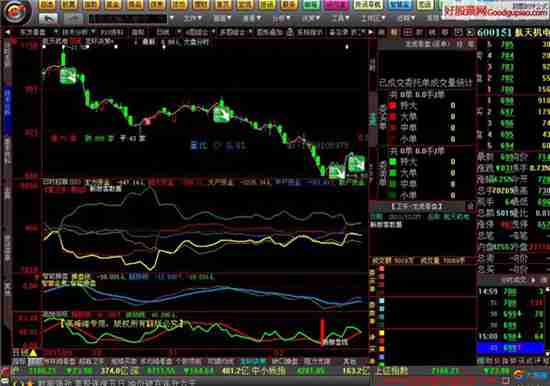
Task: Click the small figure icon before 系统指示
Action: [x=290, y=32]
